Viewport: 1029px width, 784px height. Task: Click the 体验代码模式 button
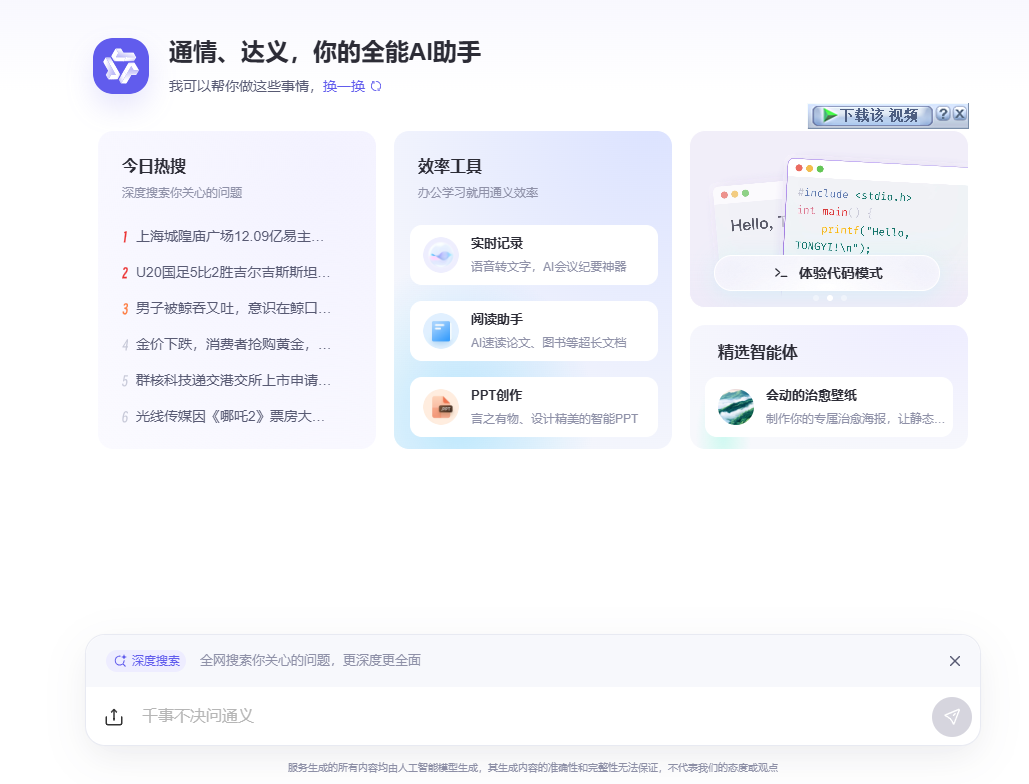point(827,273)
